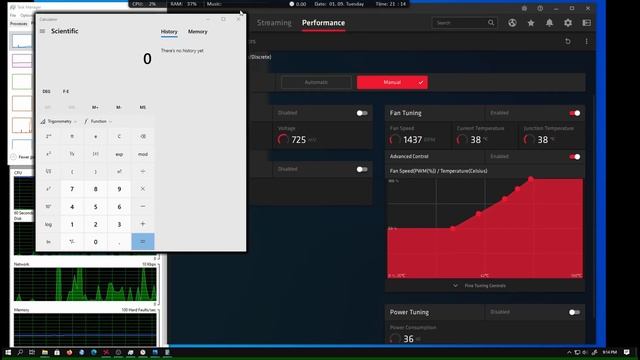This screenshot has height=360, width=640.
Task: Expand Fine Tuning Controls under the fan curve
Action: pyautogui.click(x=480, y=286)
